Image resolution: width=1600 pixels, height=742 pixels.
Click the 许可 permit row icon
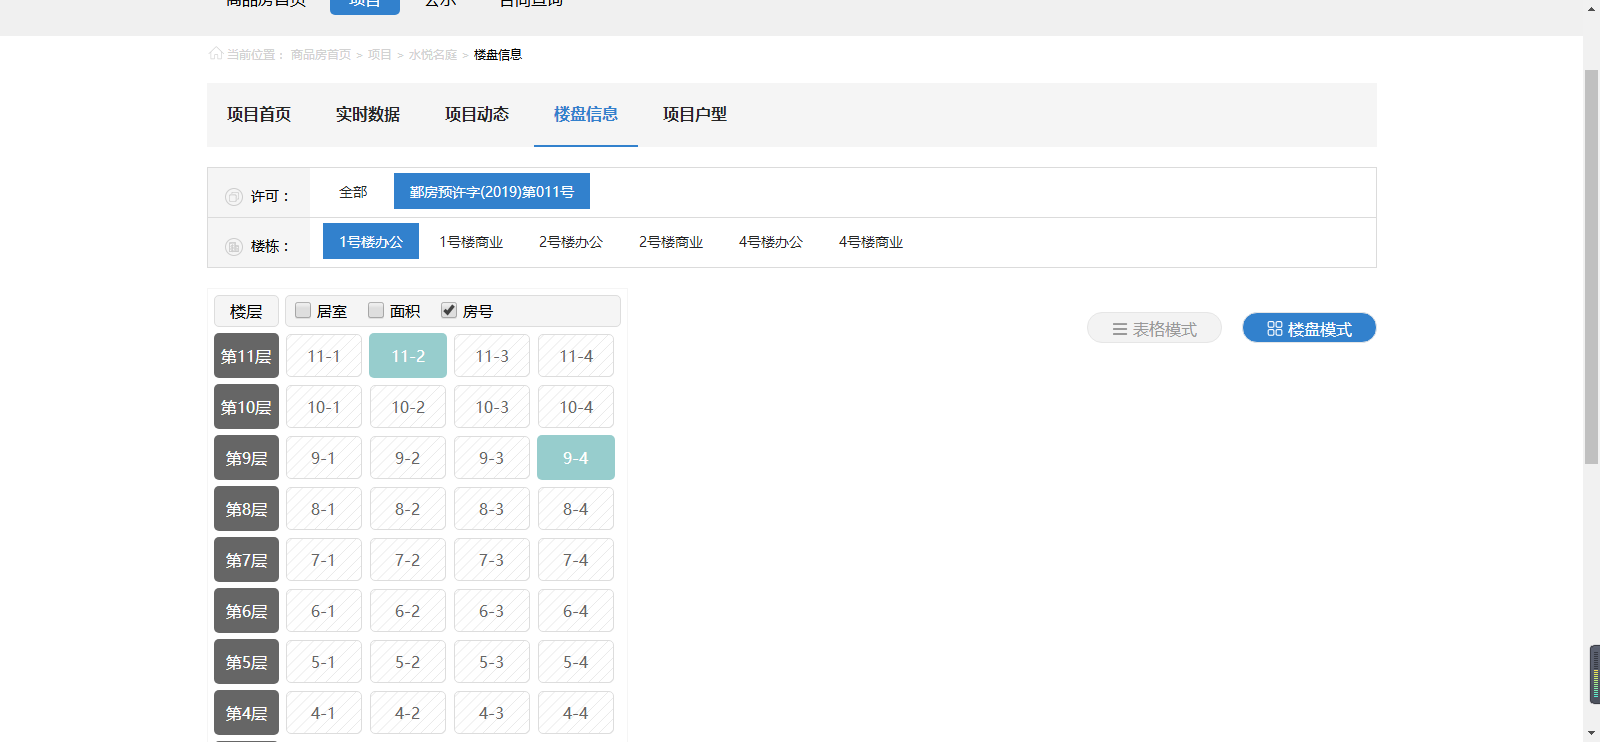coord(234,197)
